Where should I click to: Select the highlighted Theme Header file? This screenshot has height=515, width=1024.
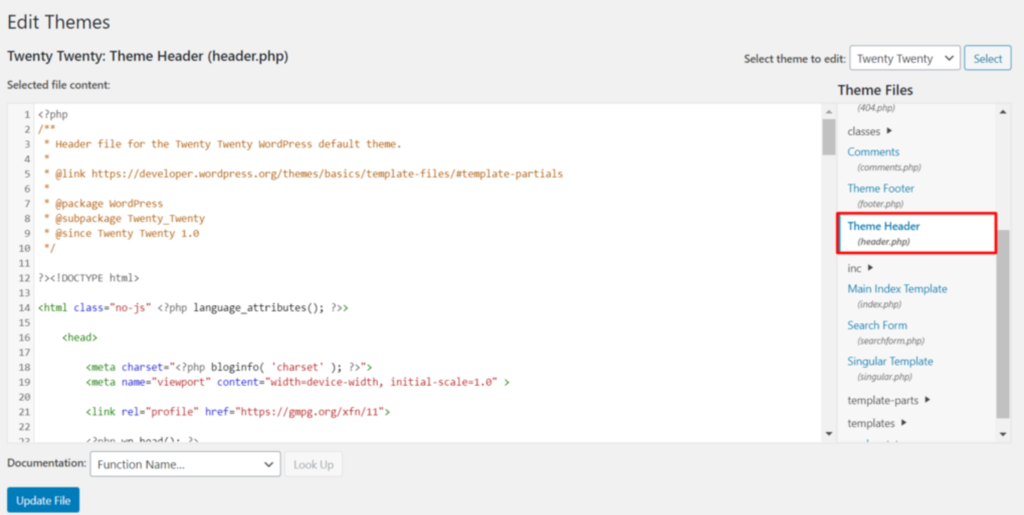[x=883, y=226]
